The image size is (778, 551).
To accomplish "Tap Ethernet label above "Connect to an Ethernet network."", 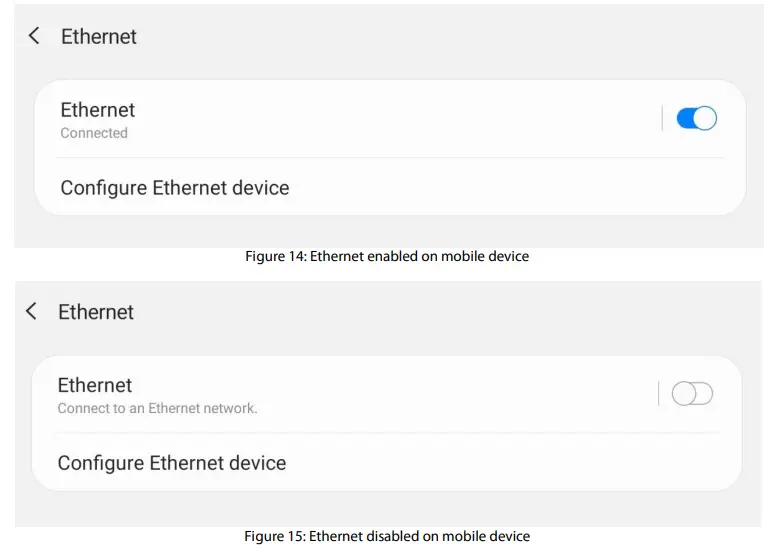I will click(x=95, y=385).
